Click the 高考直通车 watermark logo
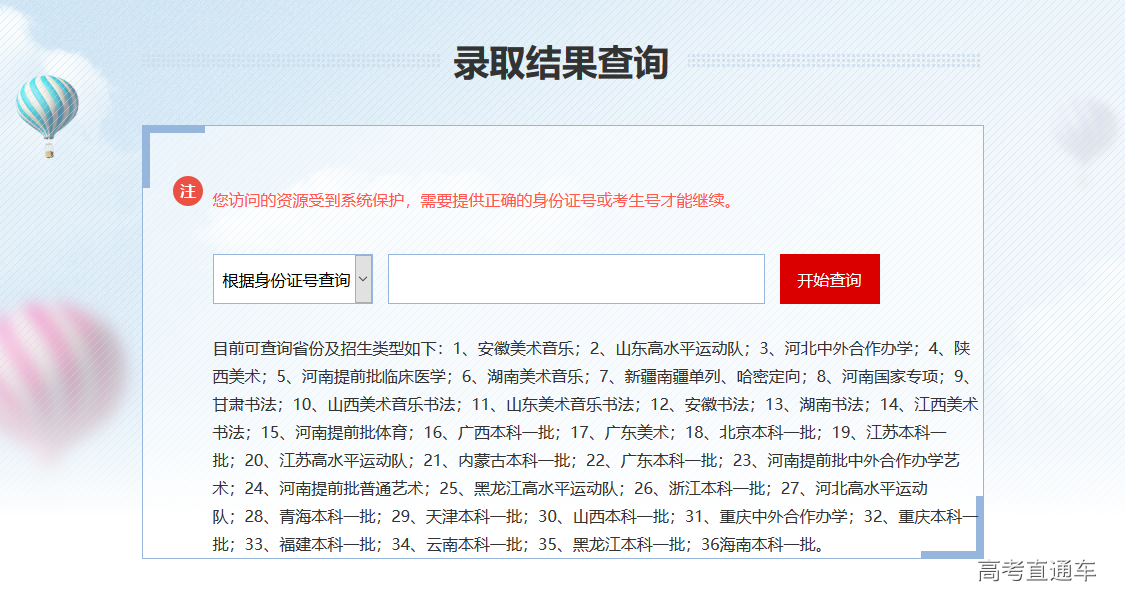Screen dimensions: 1125x611 point(1037,570)
